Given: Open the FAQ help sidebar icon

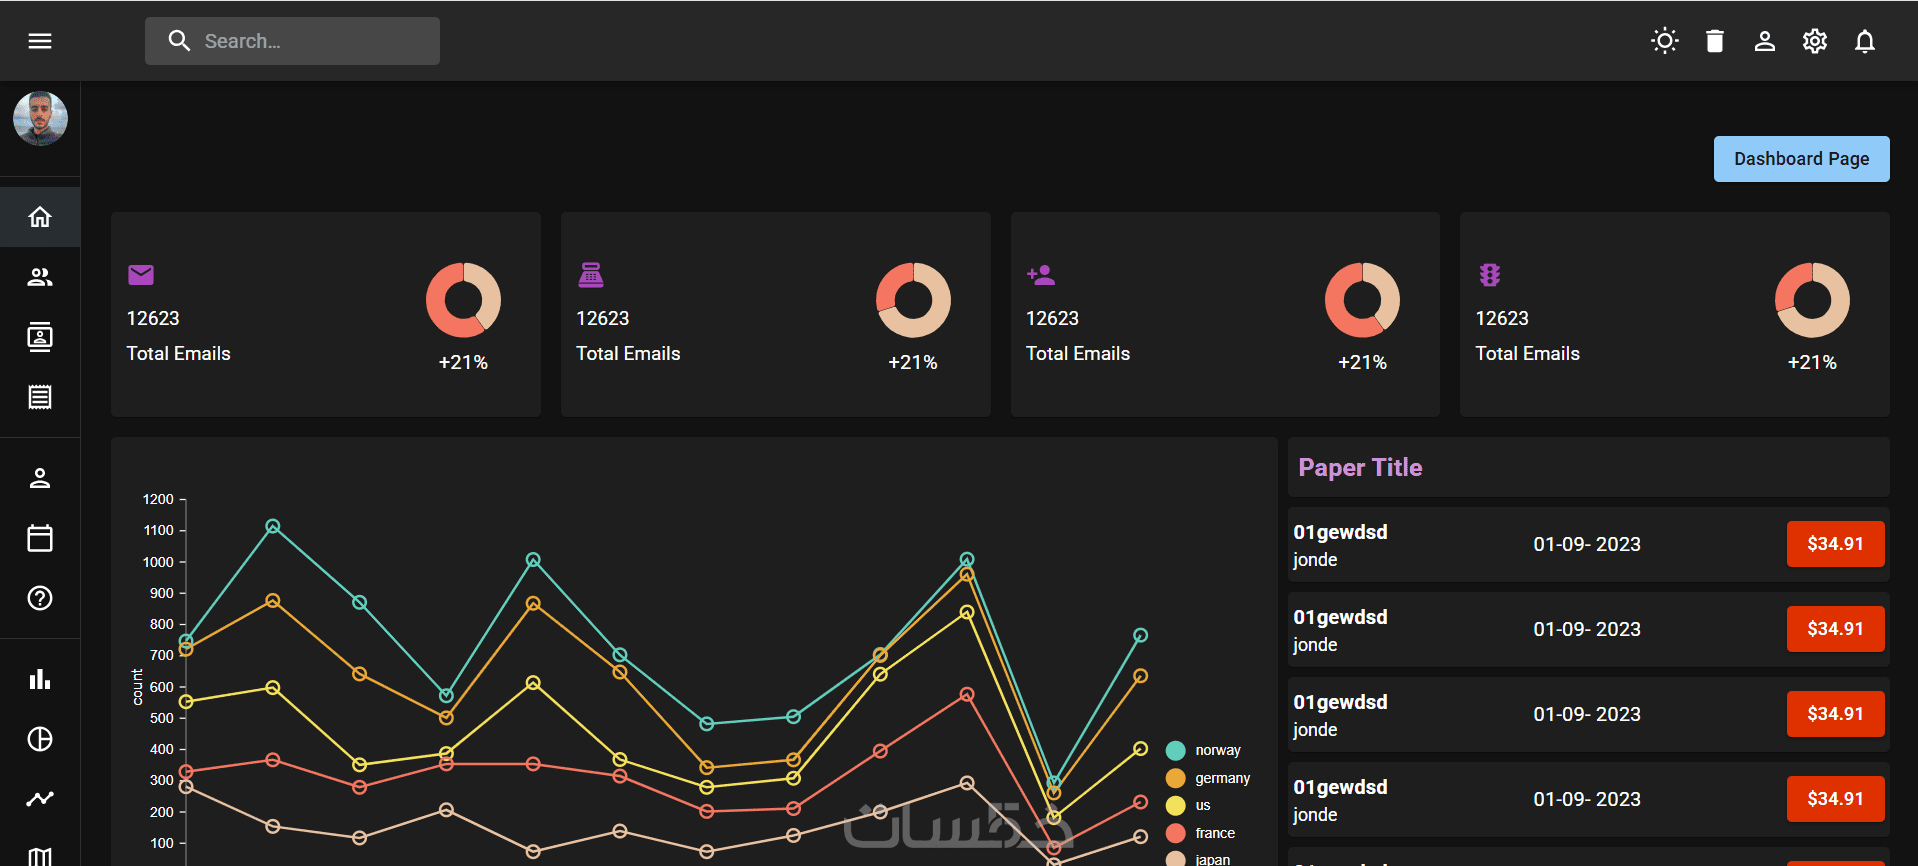Looking at the screenshot, I should (x=40, y=598).
